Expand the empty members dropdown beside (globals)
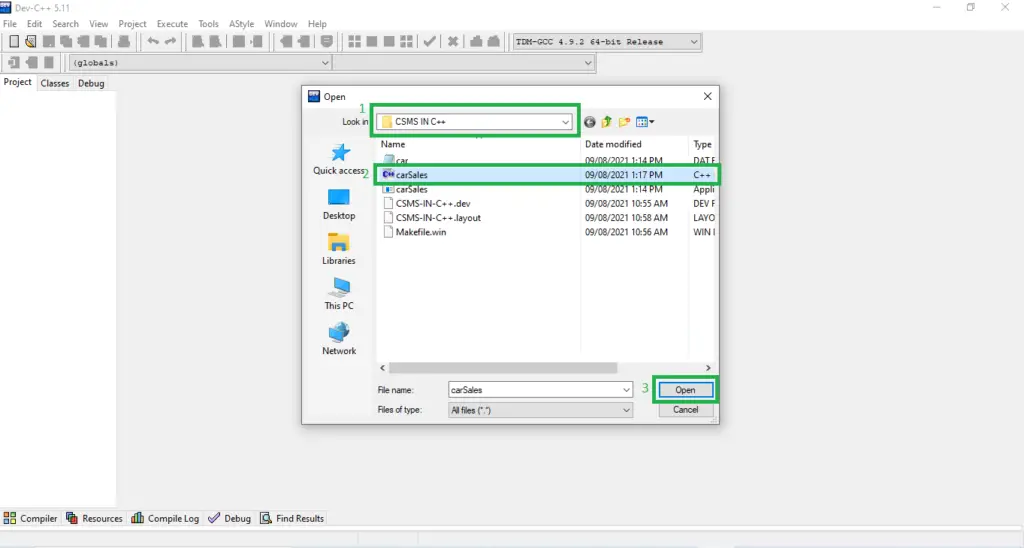1024x548 pixels. pyautogui.click(x=588, y=63)
